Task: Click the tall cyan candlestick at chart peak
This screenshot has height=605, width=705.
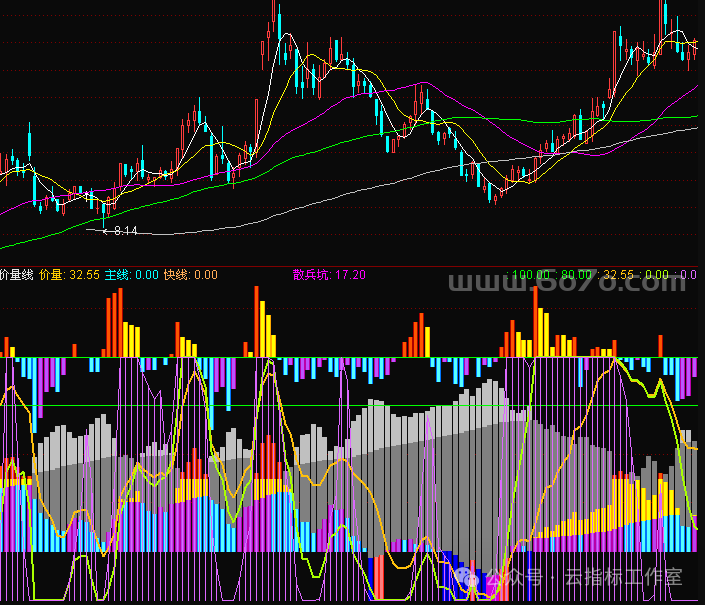Action: (x=279, y=25)
